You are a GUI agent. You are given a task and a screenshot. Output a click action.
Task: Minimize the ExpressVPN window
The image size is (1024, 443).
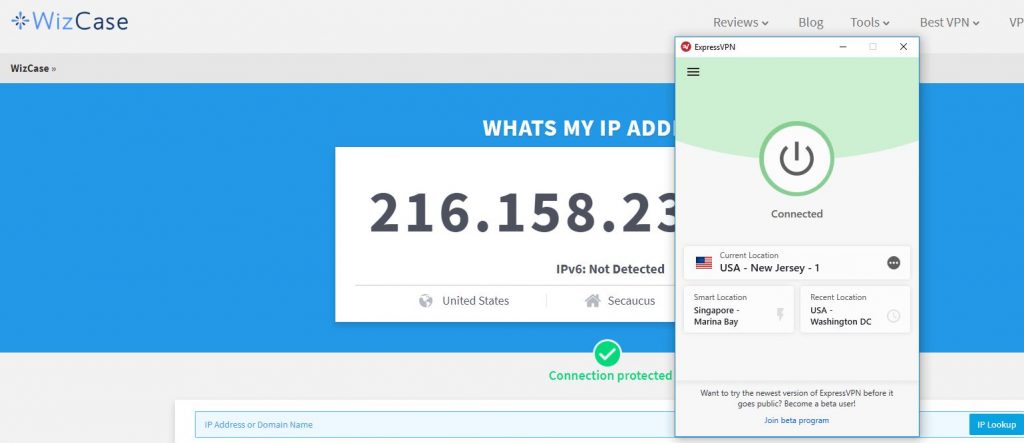tap(843, 47)
